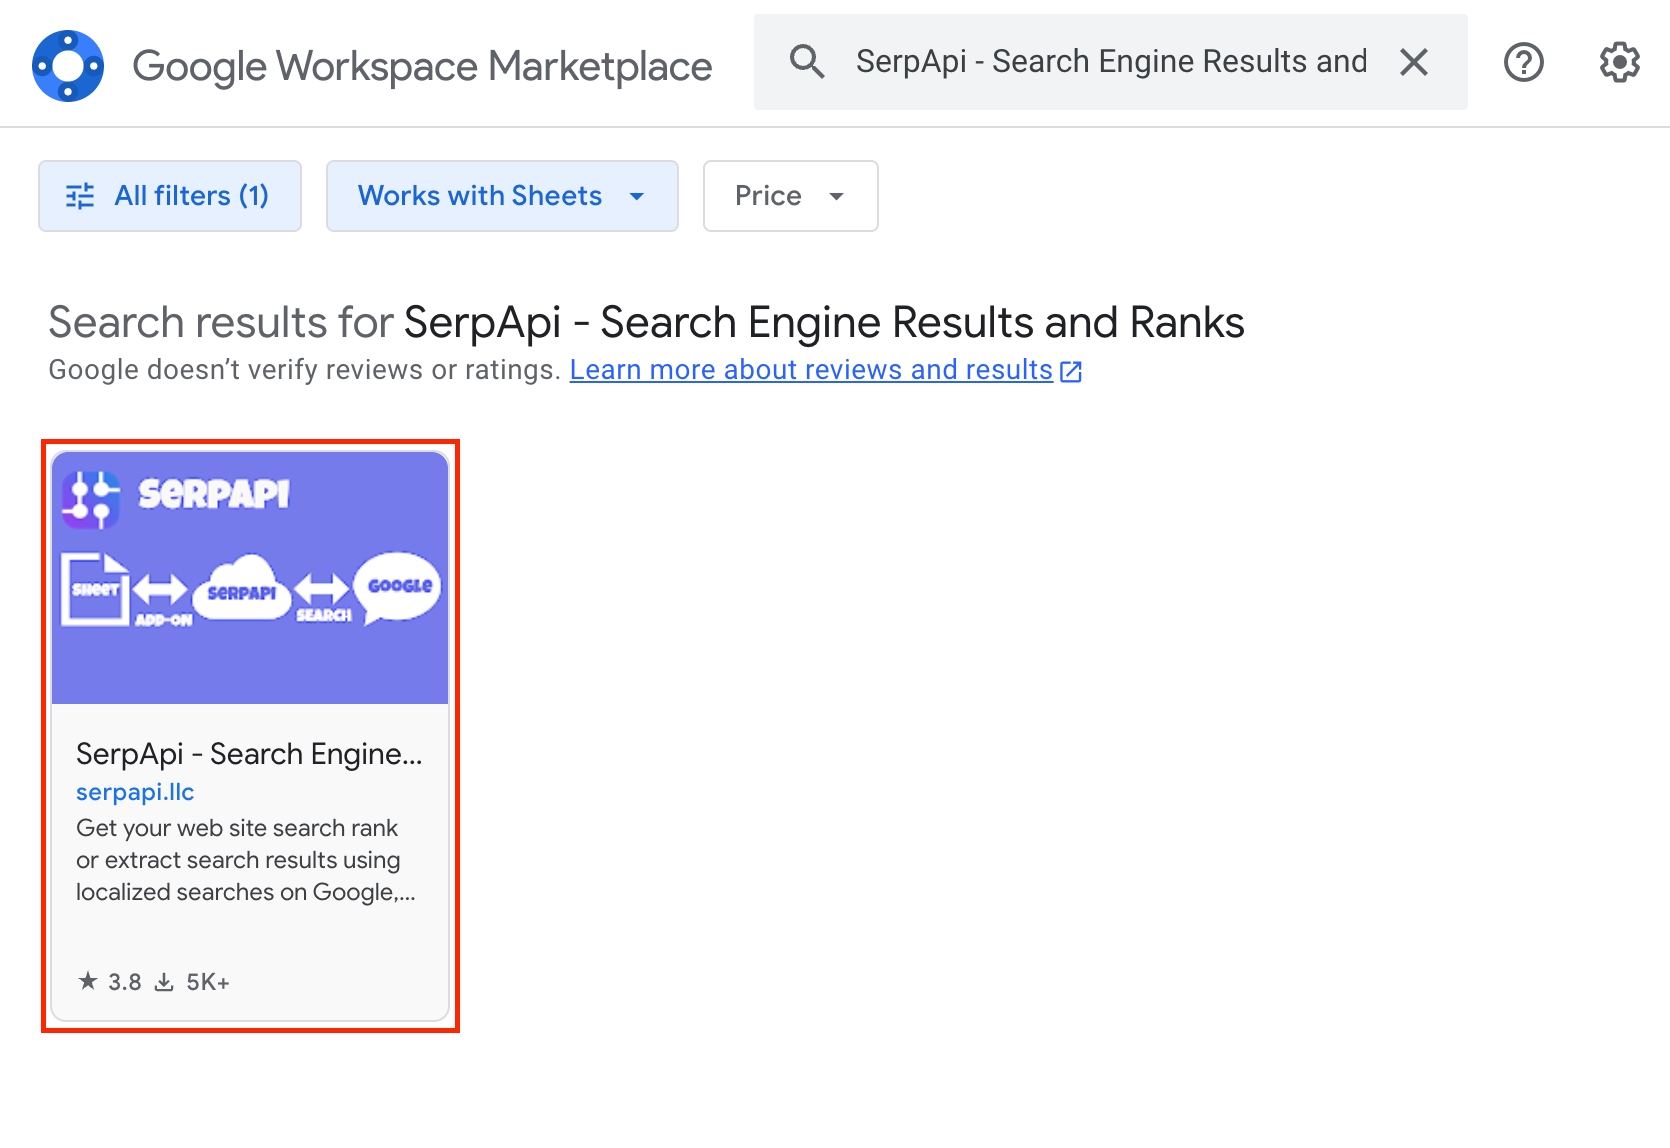Screen dimensions: 1670x1148
Task: Click the SerpApi app description text
Action: click(x=246, y=860)
